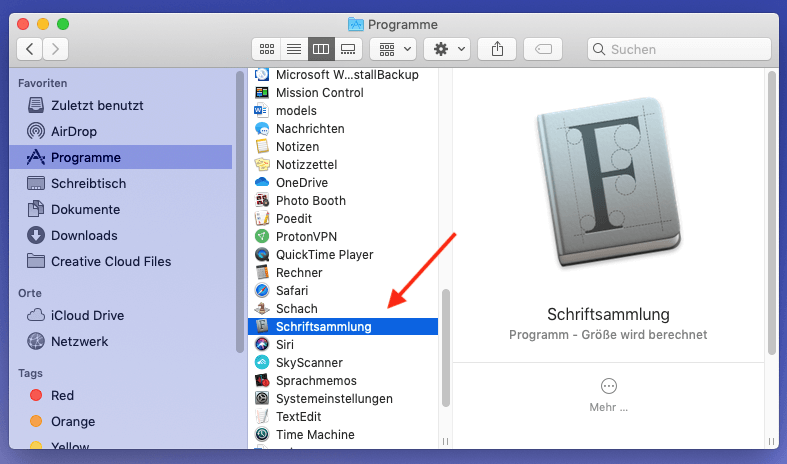Filter by the Orange tag
The image size is (787, 464).
coord(120,421)
